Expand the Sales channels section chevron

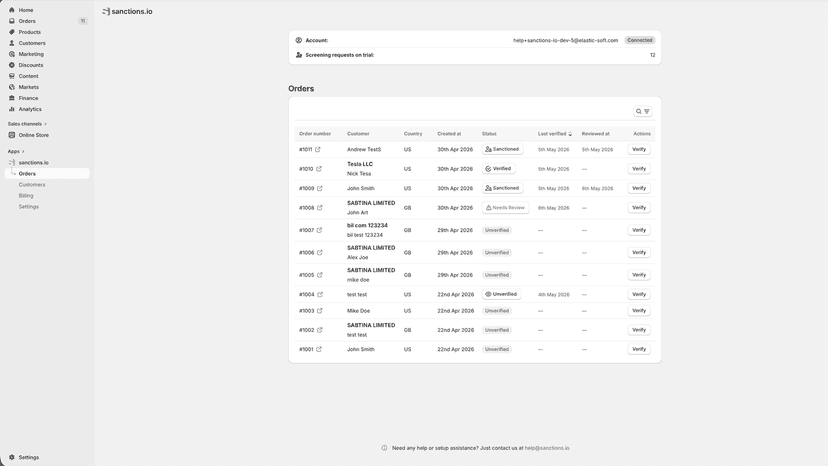point(45,124)
